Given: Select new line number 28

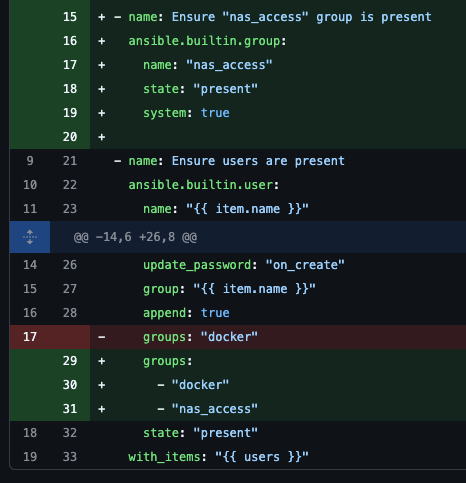Looking at the screenshot, I should (x=70, y=313).
